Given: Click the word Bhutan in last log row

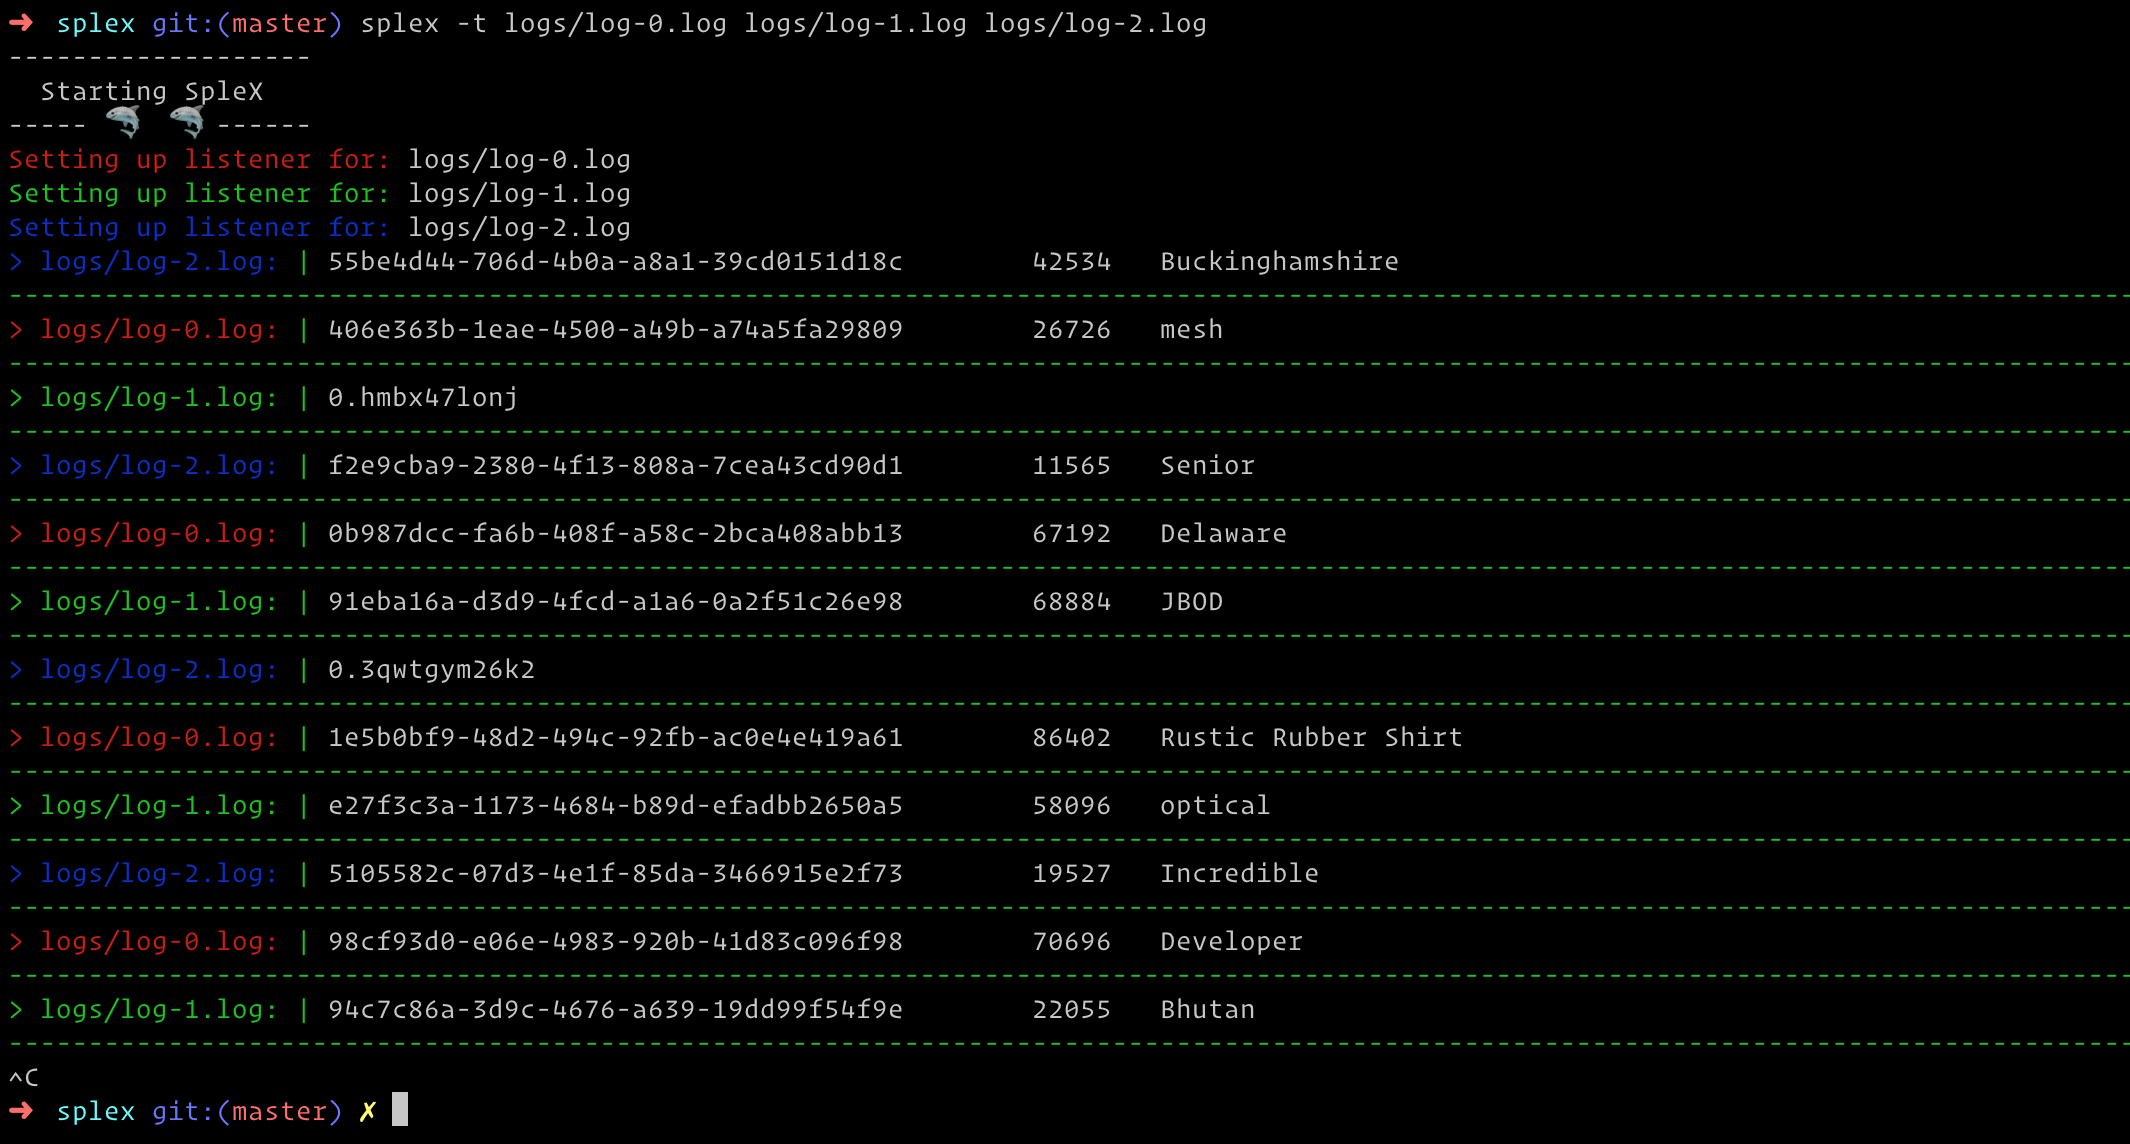Looking at the screenshot, I should (1207, 1010).
